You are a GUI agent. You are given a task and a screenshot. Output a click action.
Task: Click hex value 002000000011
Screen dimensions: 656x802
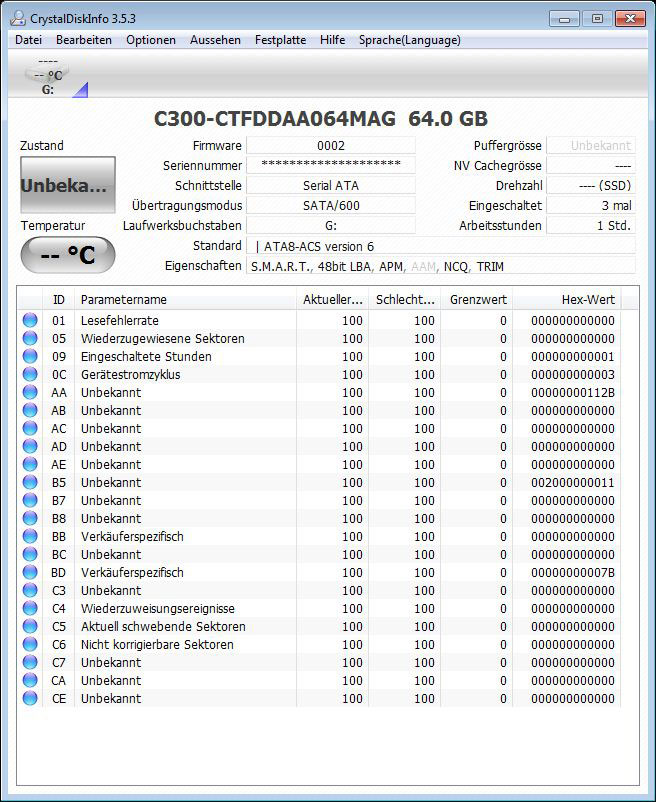(x=573, y=482)
